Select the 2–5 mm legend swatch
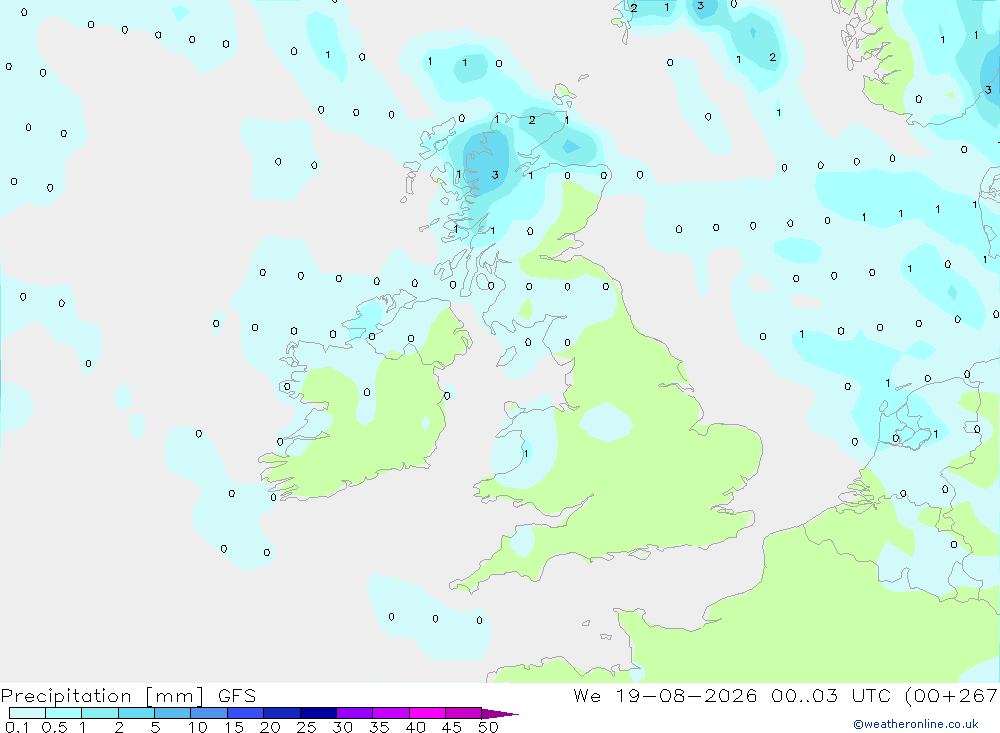The image size is (1000, 733). click(136, 713)
